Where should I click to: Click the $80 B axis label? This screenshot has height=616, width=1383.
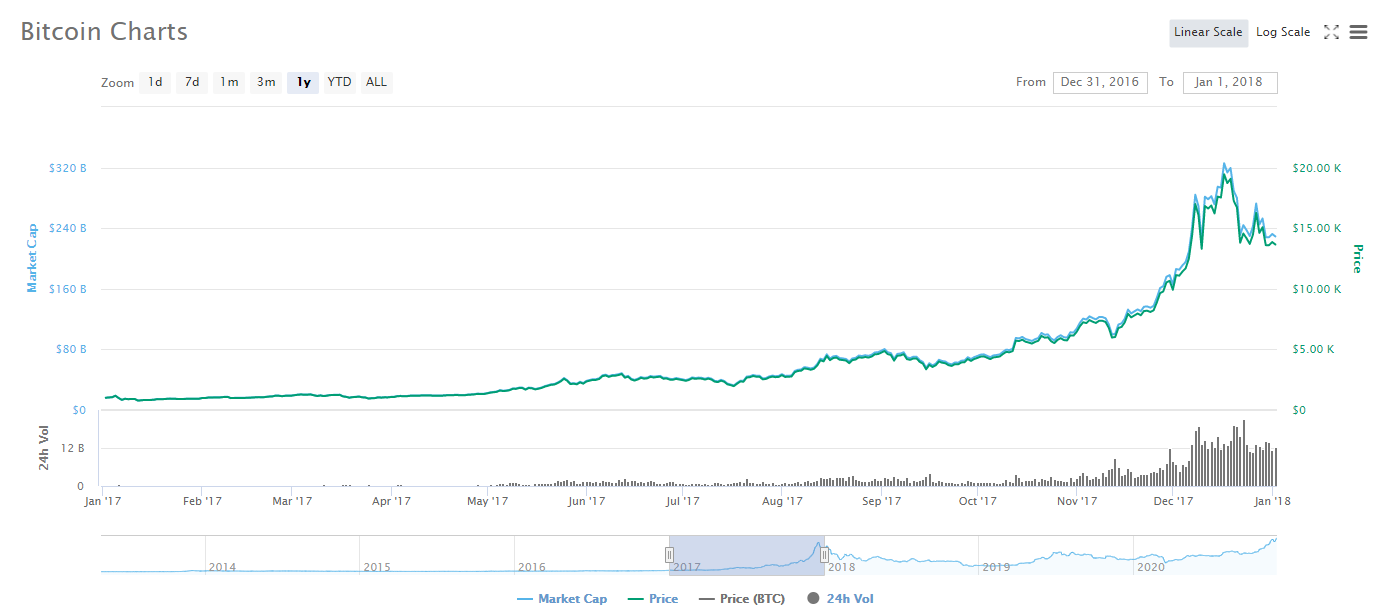point(71,350)
